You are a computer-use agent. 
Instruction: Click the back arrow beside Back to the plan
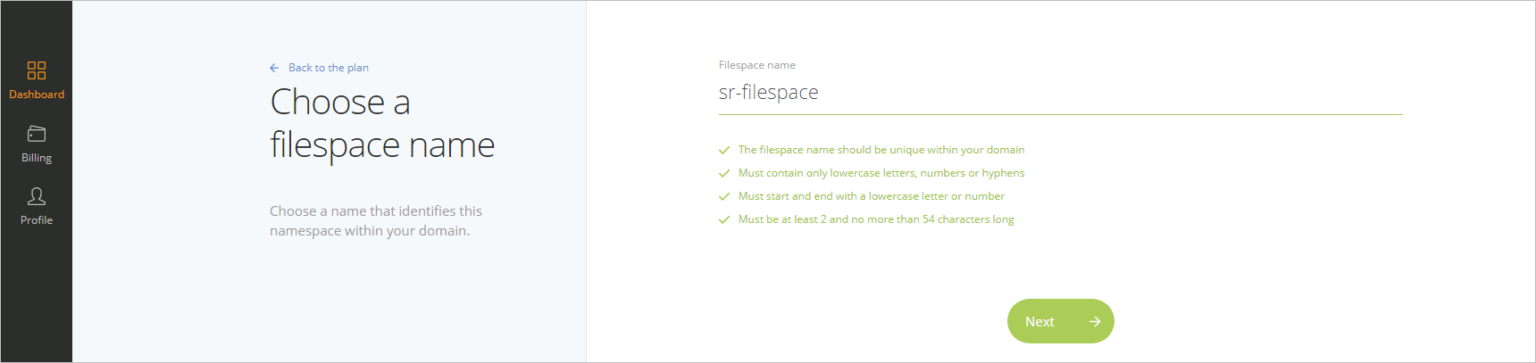(274, 68)
